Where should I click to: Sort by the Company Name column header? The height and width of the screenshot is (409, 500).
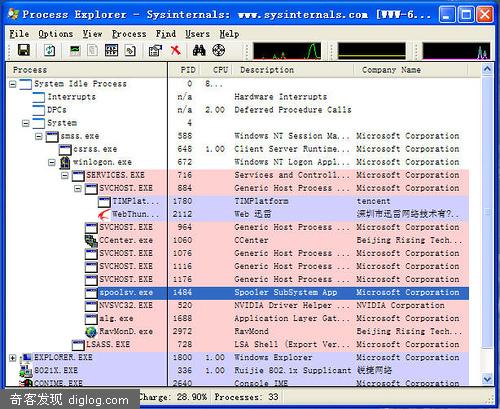(411, 70)
